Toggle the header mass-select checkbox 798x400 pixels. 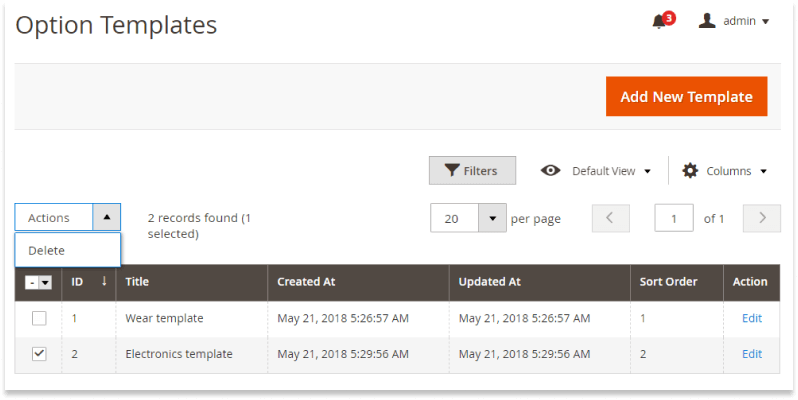pyautogui.click(x=32, y=282)
